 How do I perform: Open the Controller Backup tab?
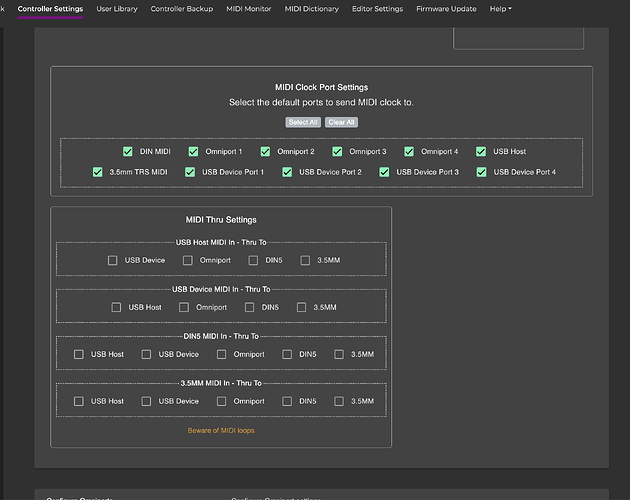coord(180,9)
